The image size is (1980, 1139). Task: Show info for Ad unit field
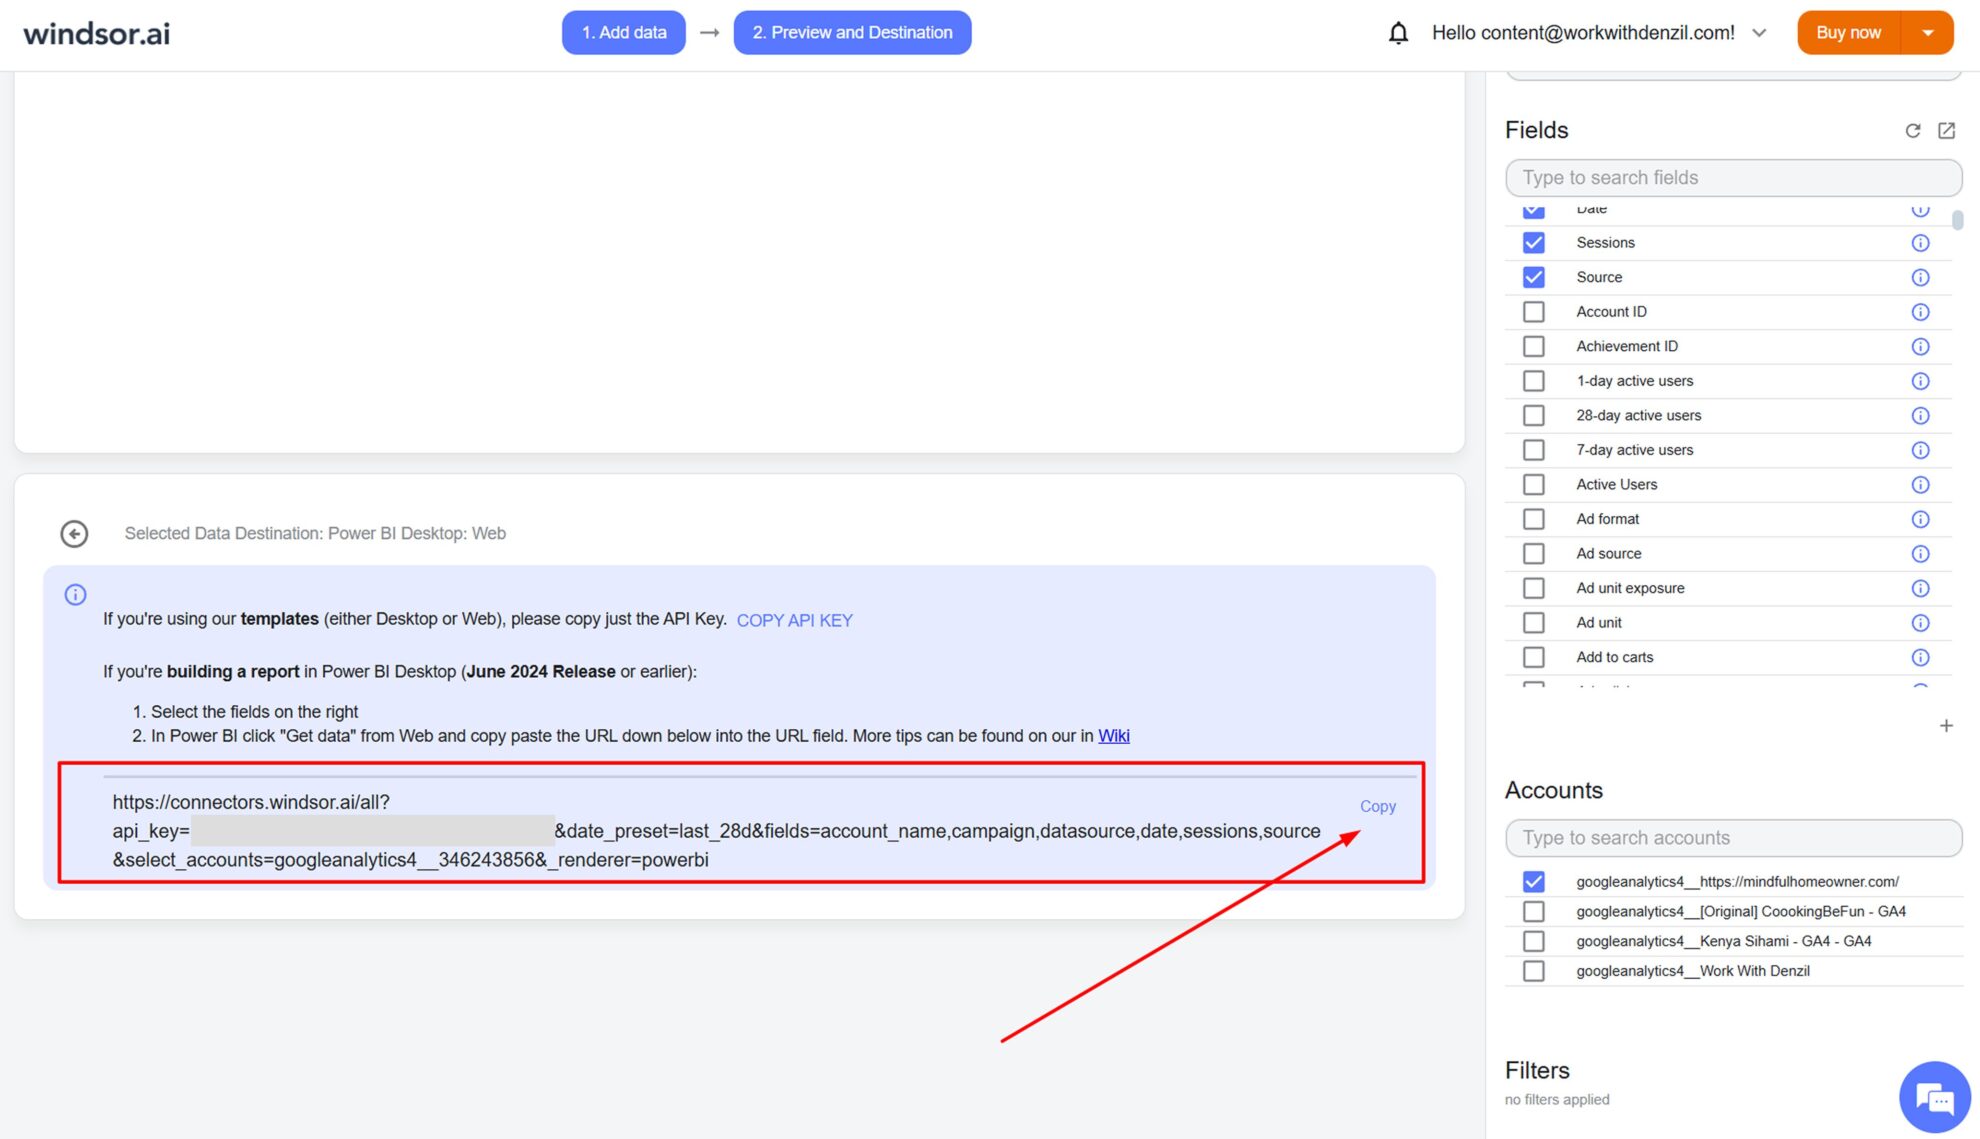(x=1920, y=623)
